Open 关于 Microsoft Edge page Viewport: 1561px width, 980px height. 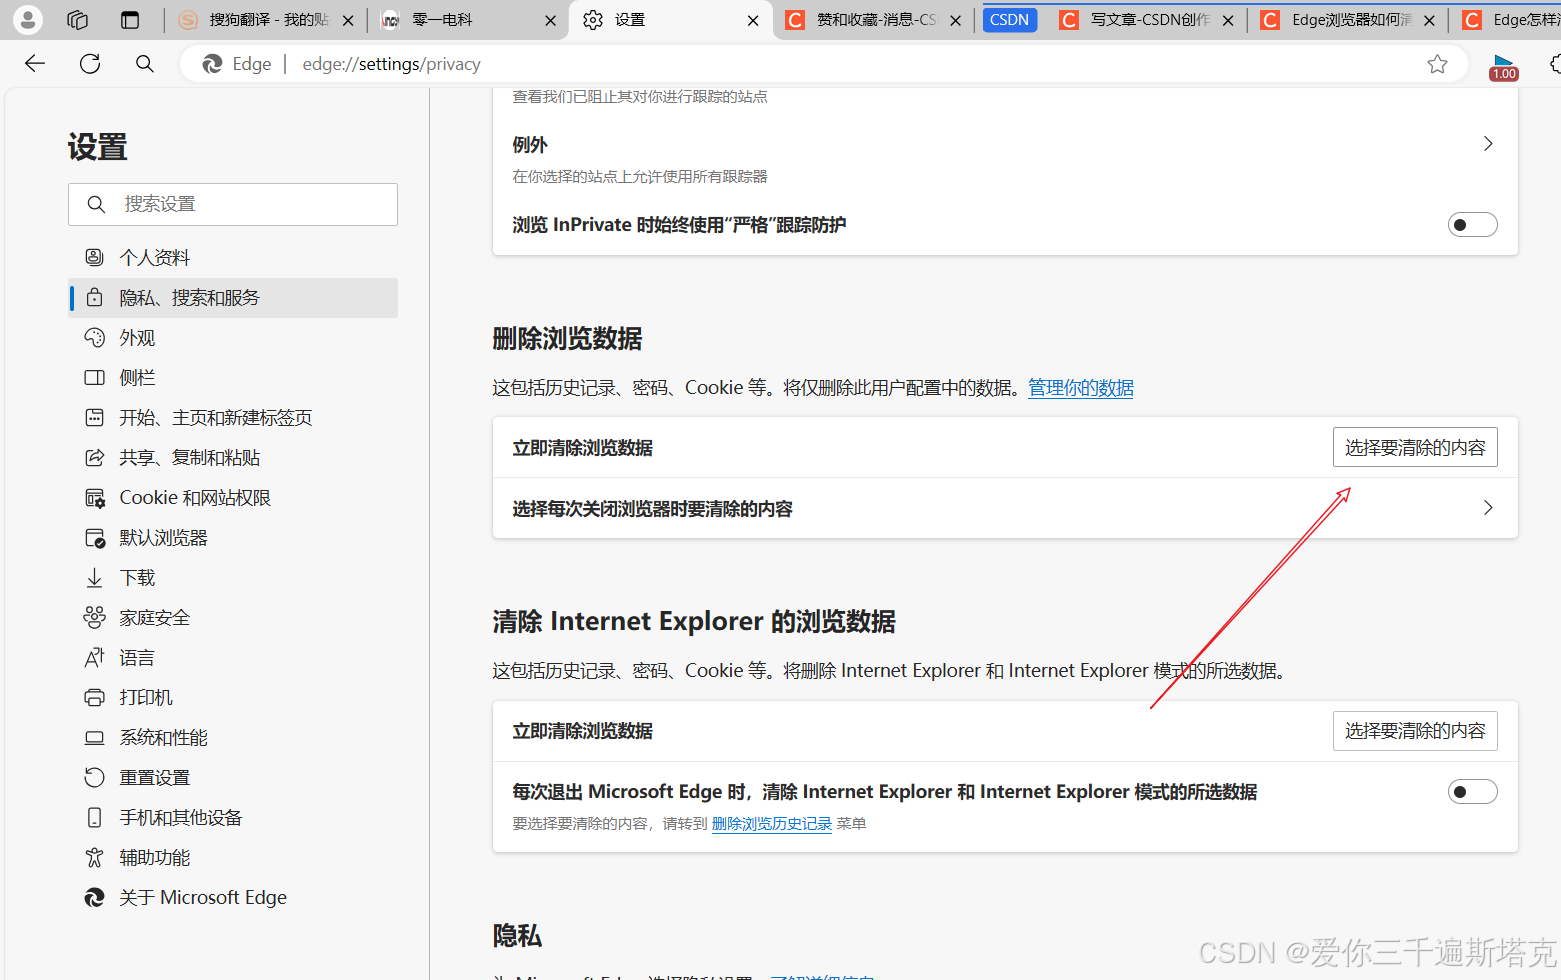click(x=202, y=897)
